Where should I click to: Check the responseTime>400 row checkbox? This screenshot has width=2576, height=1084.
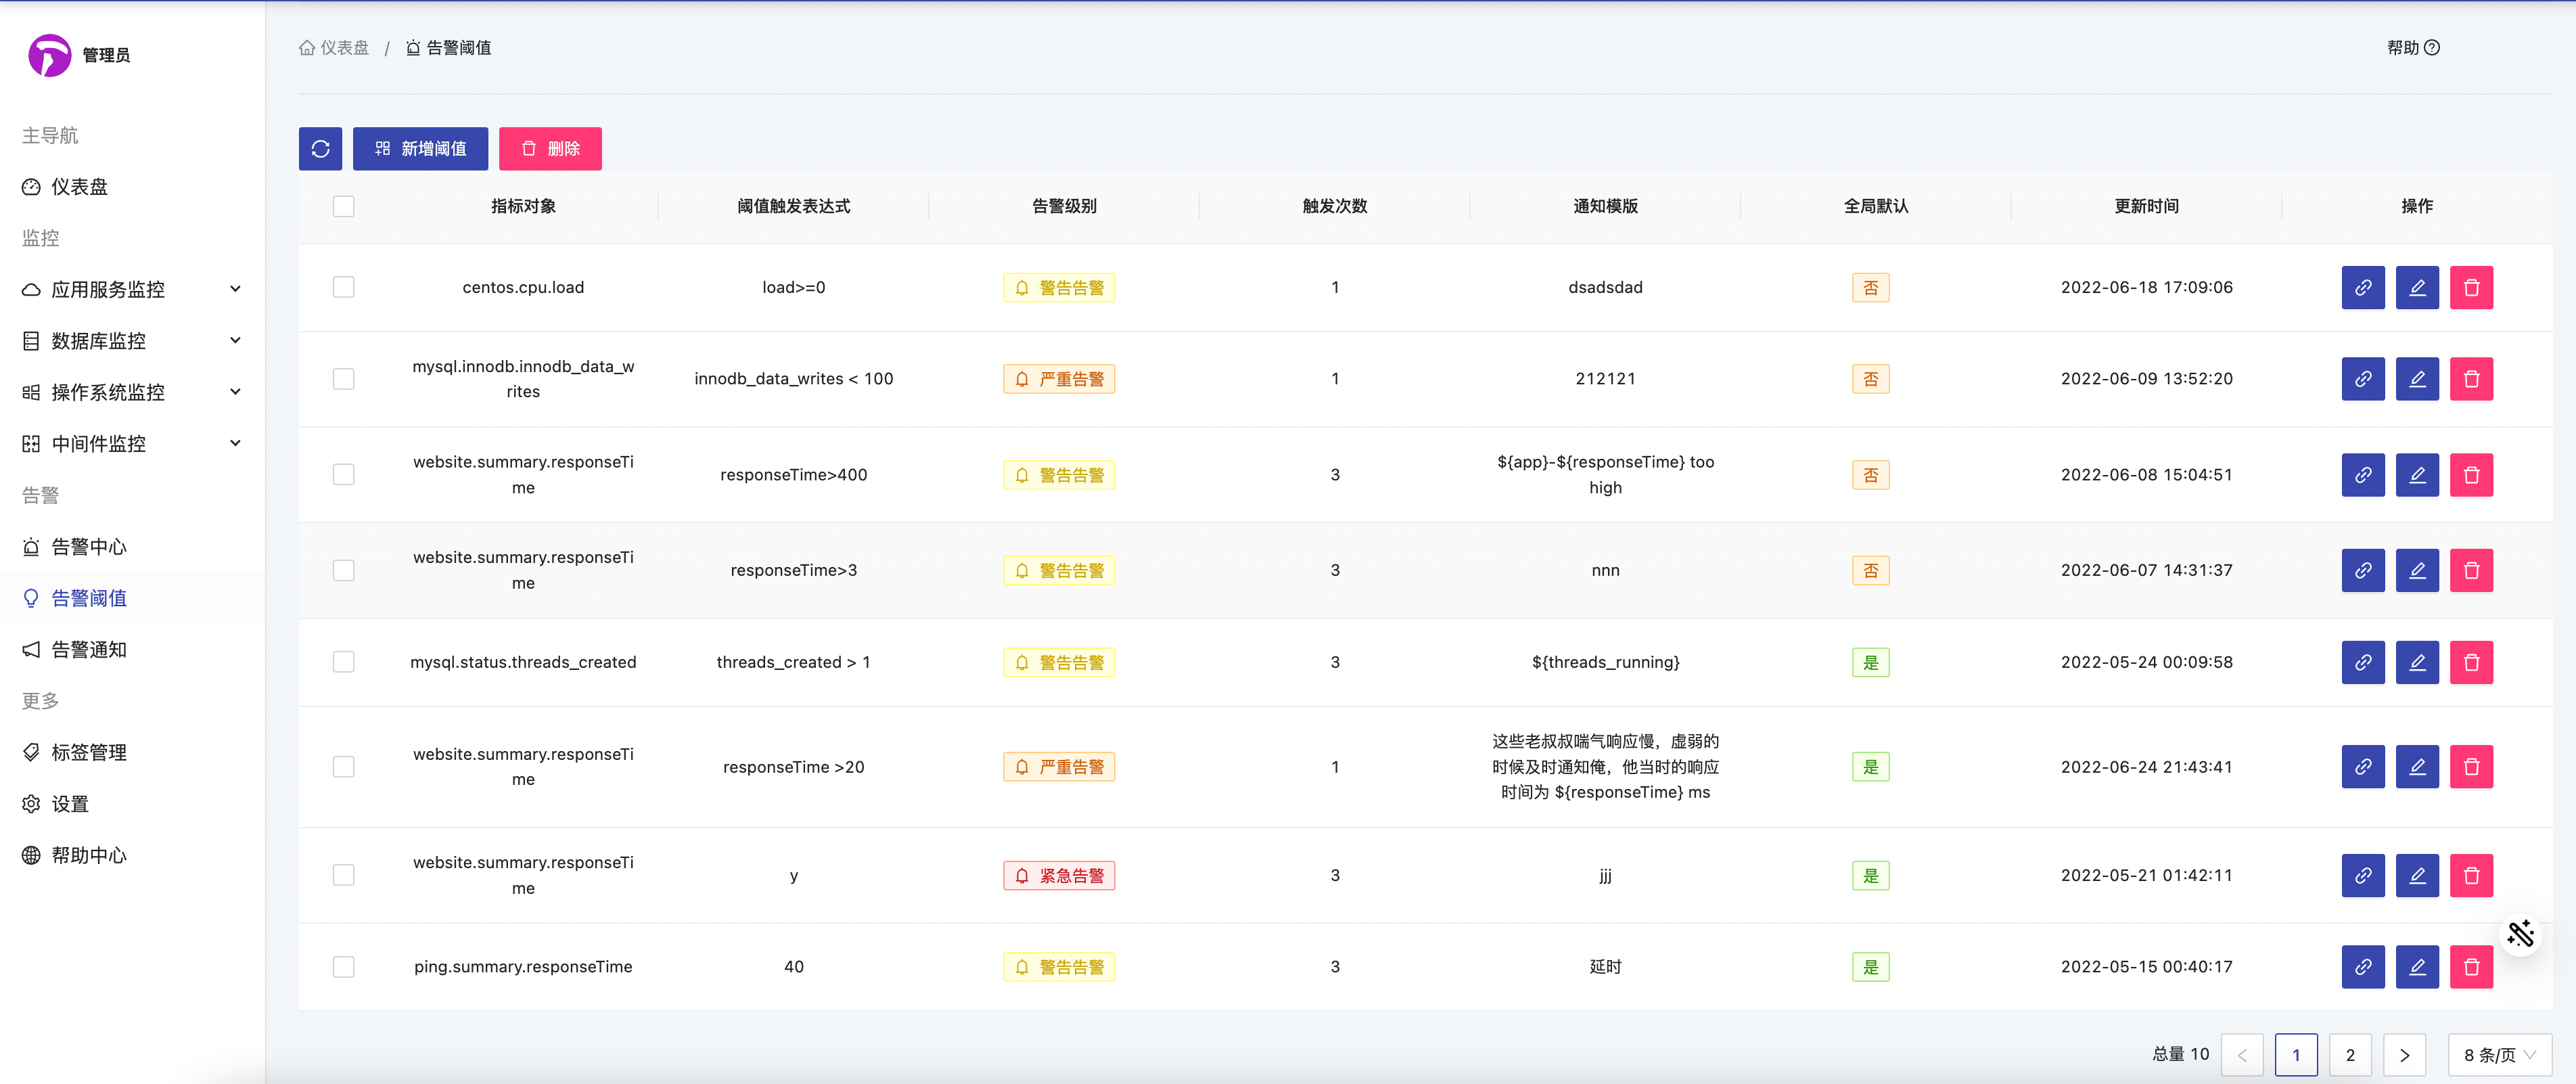343,475
